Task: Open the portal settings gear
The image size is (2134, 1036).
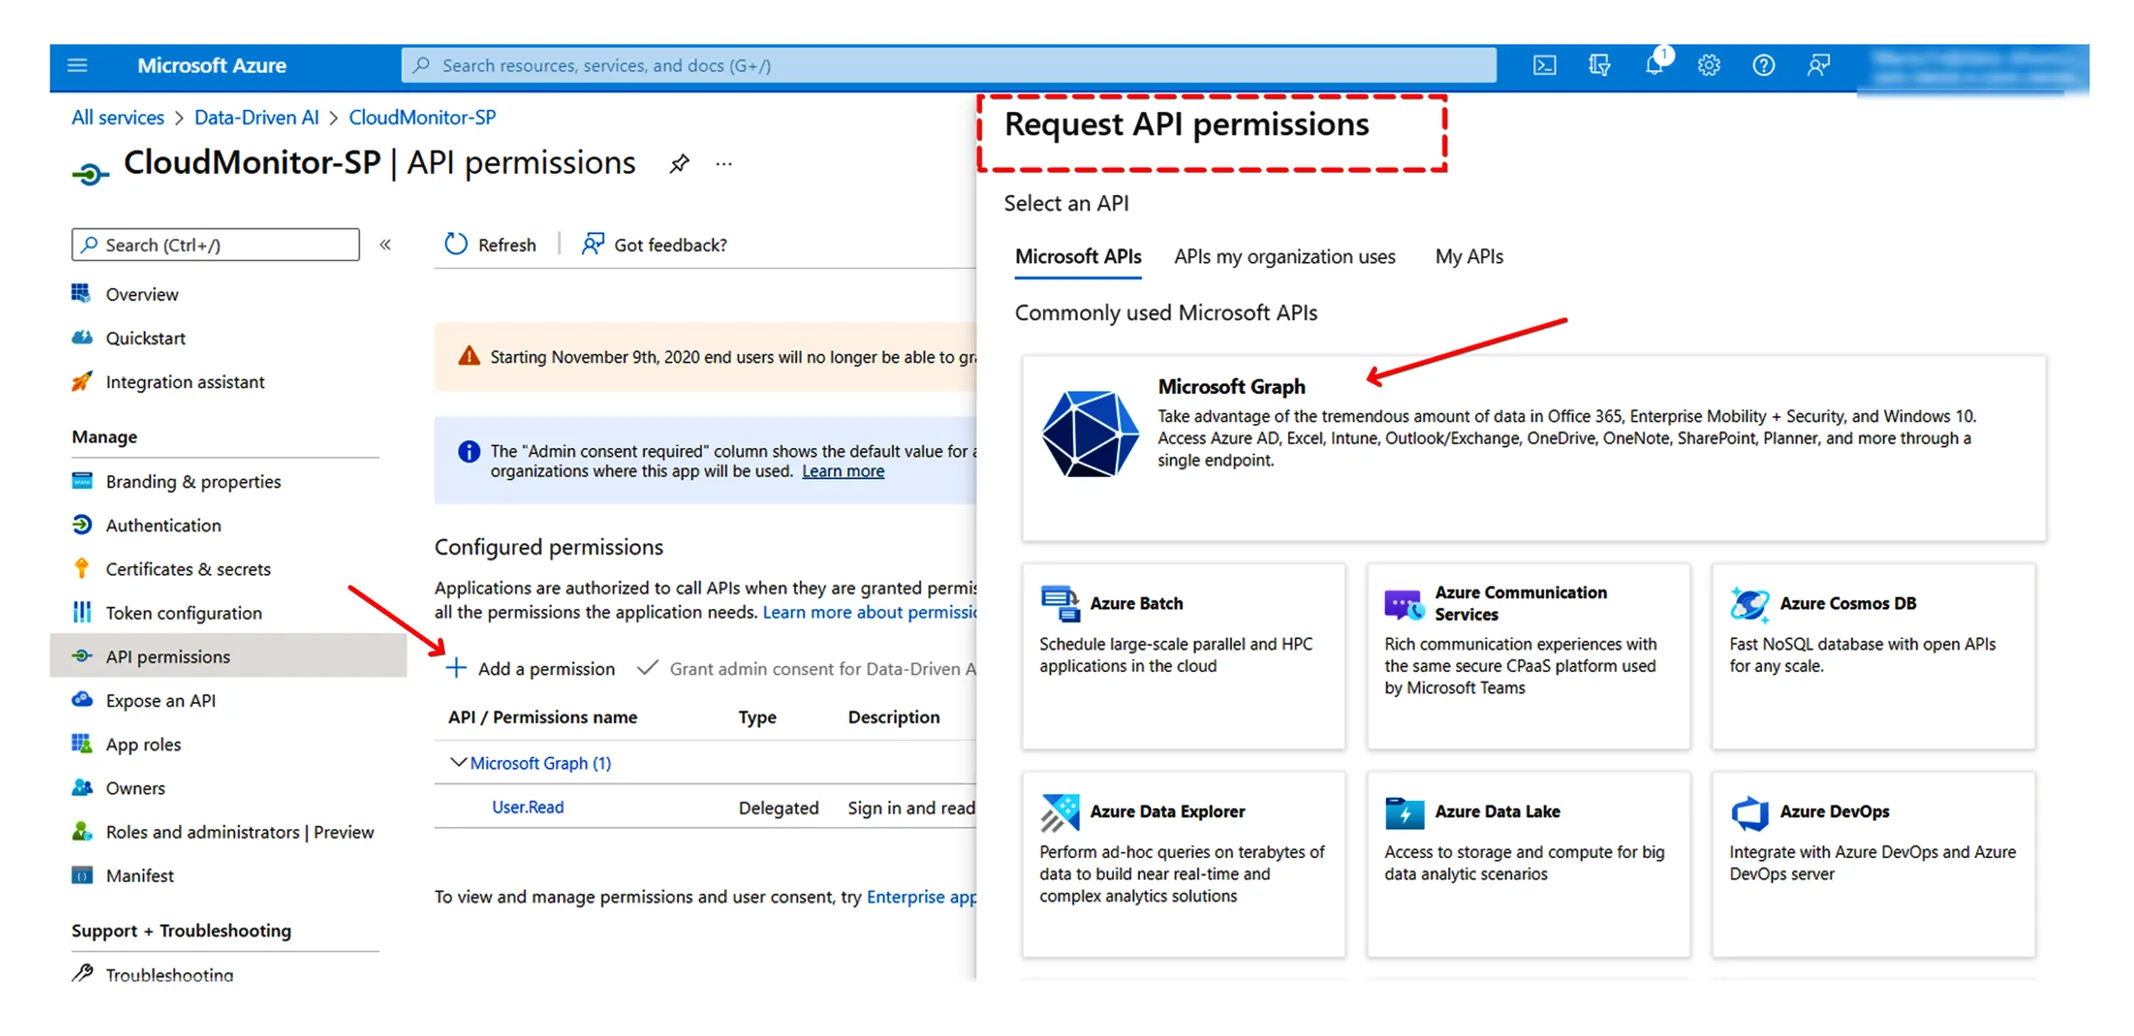Action: click(1708, 66)
